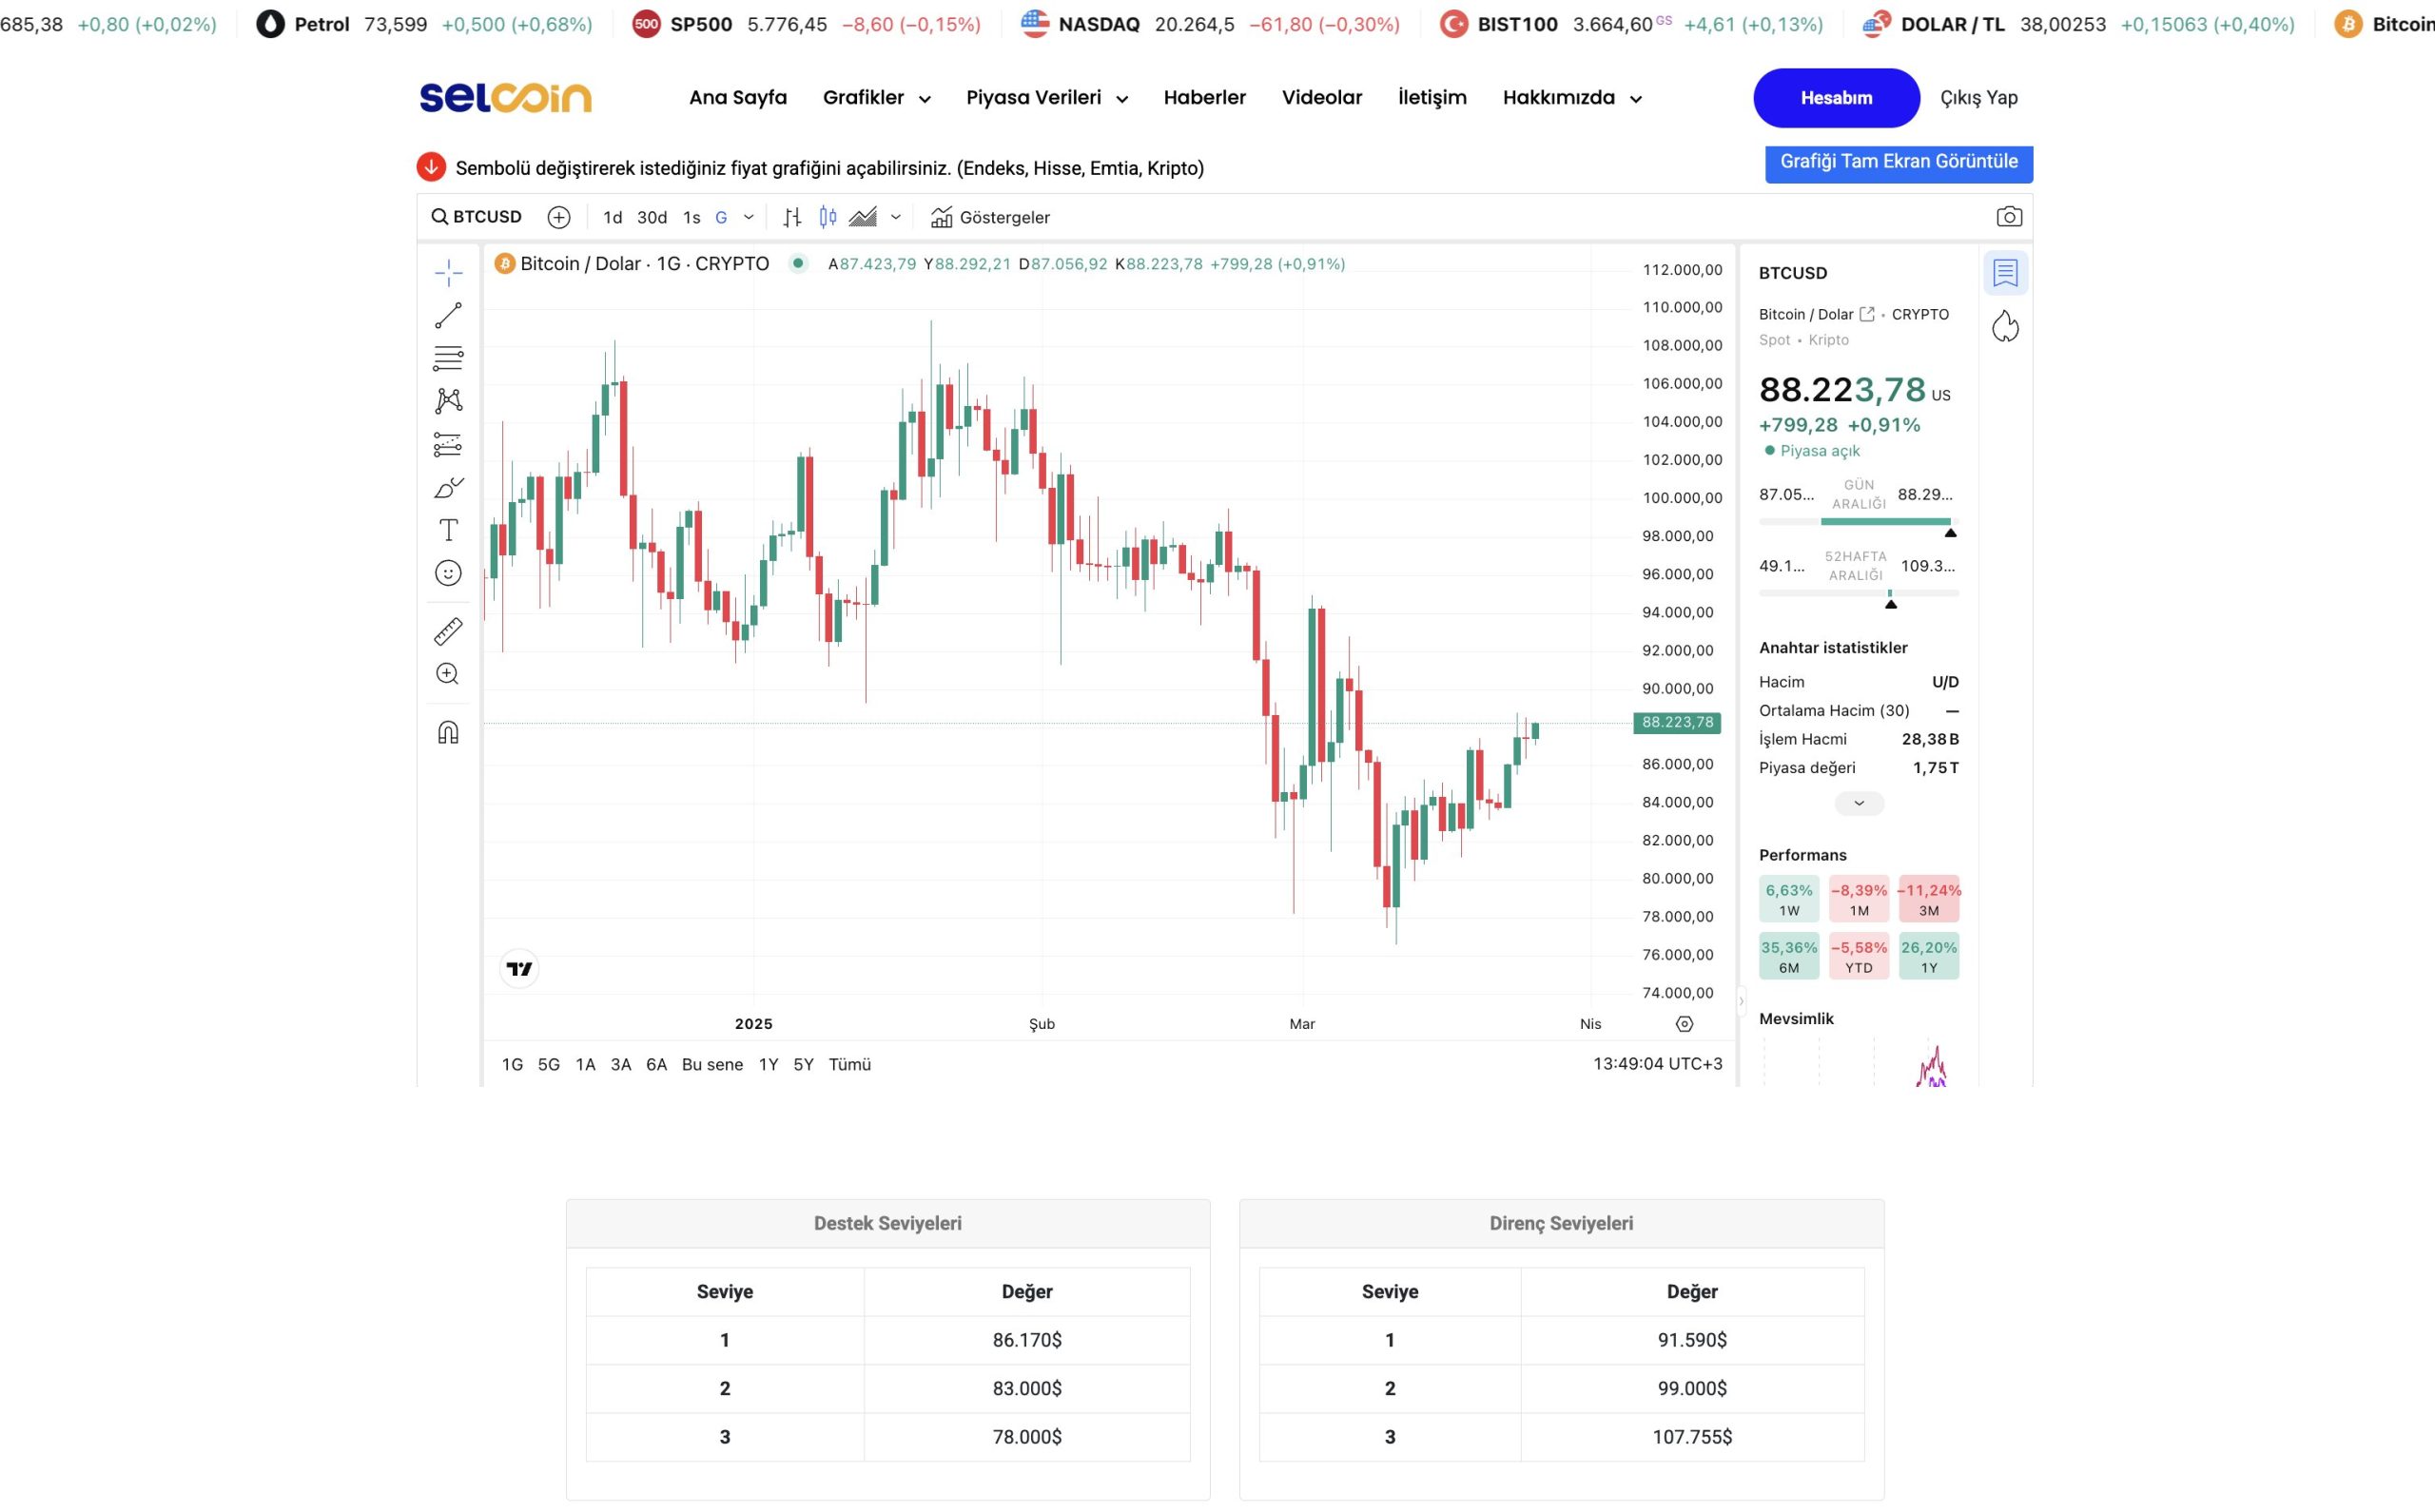Open Bitcoin symbol external link icon
This screenshot has width=2435, height=1512.
[x=1866, y=314]
